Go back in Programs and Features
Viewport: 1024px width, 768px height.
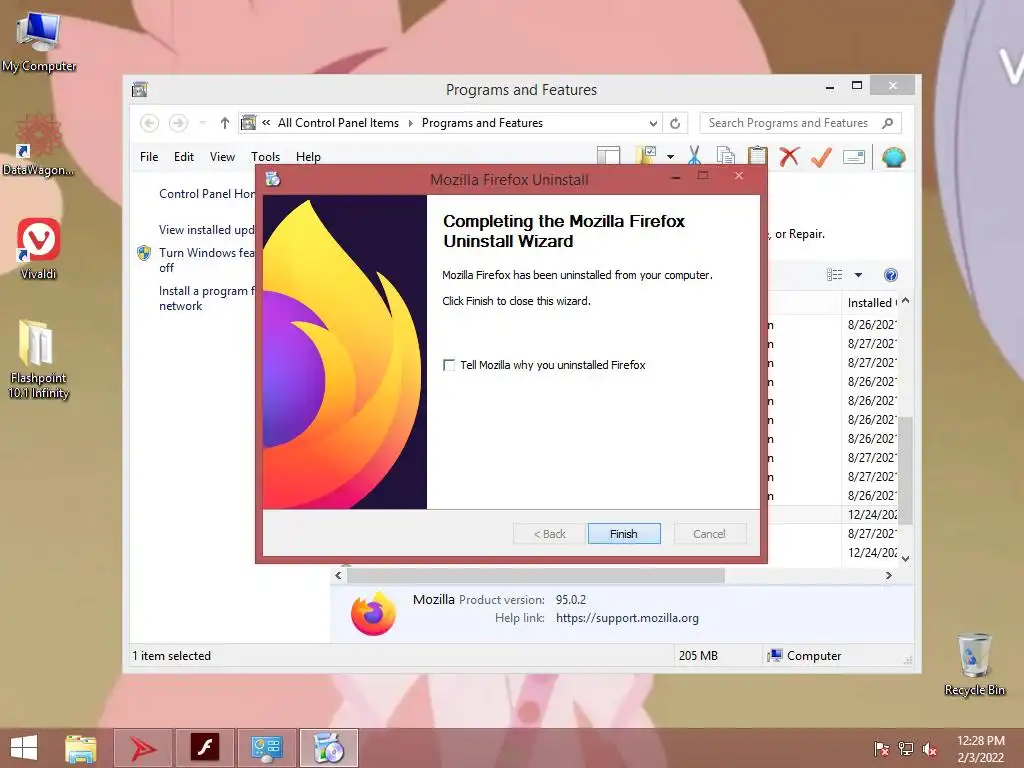point(150,123)
